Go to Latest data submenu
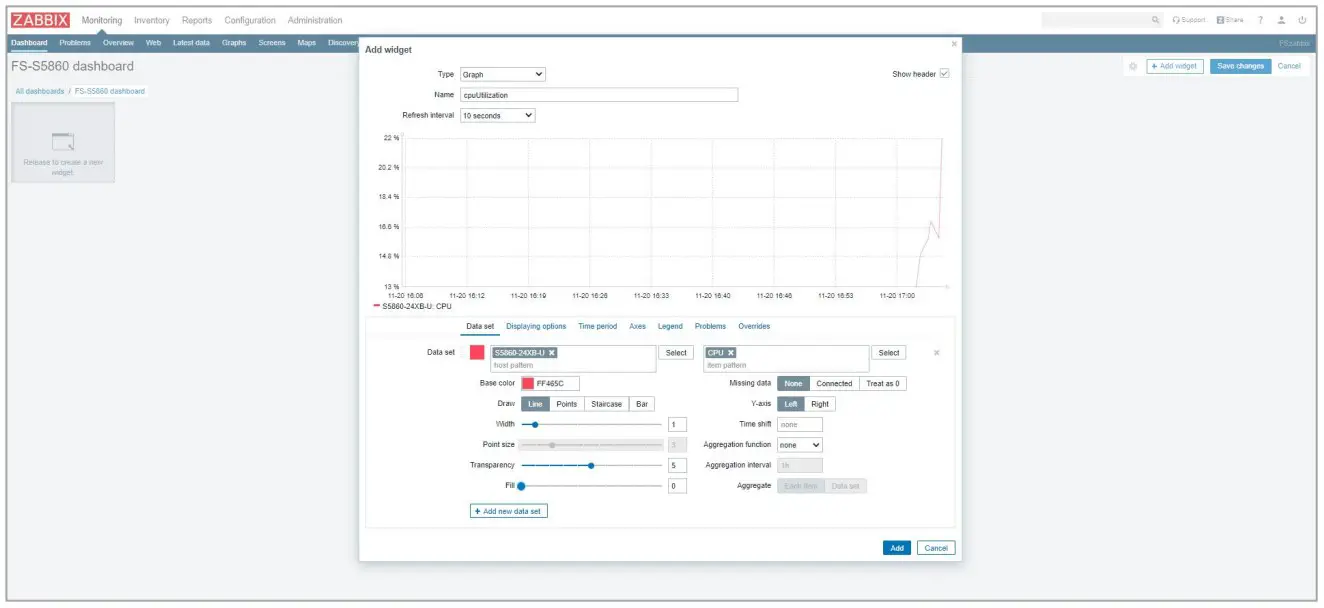The height and width of the screenshot is (608, 1324). coord(191,43)
